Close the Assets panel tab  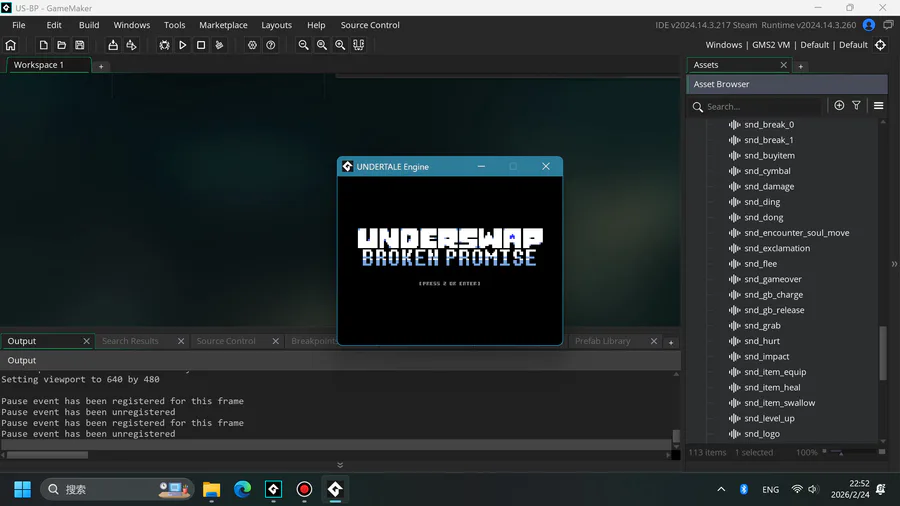[x=783, y=65]
